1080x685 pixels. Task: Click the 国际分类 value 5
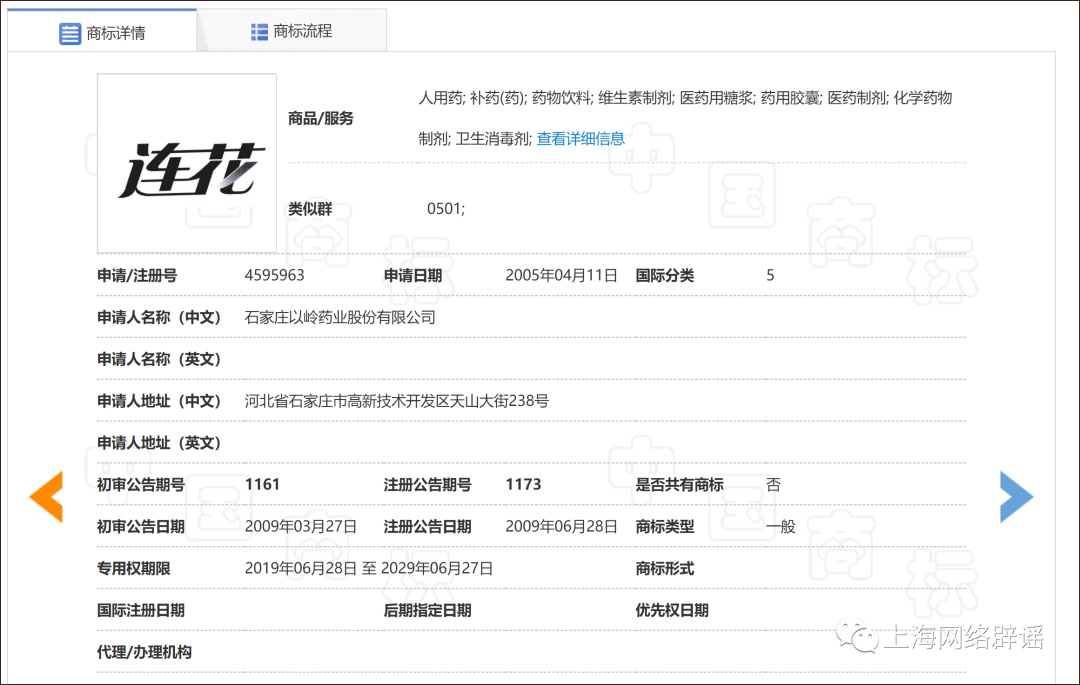770,275
